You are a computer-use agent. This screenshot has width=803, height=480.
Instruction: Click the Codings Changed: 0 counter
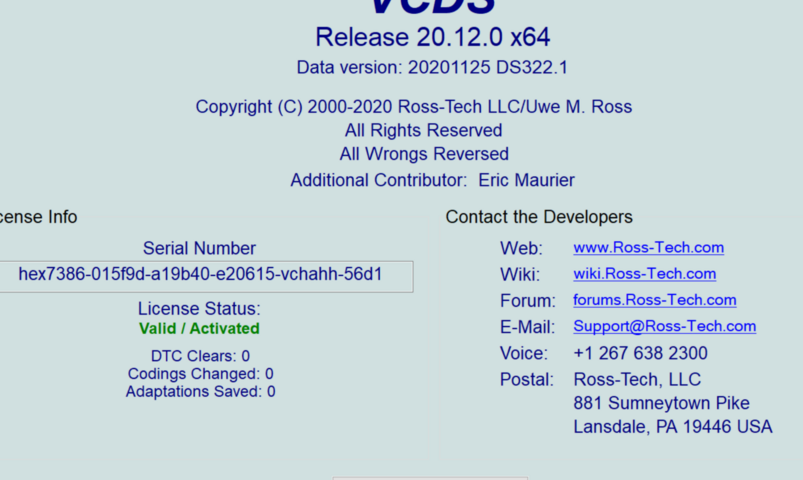coord(200,374)
